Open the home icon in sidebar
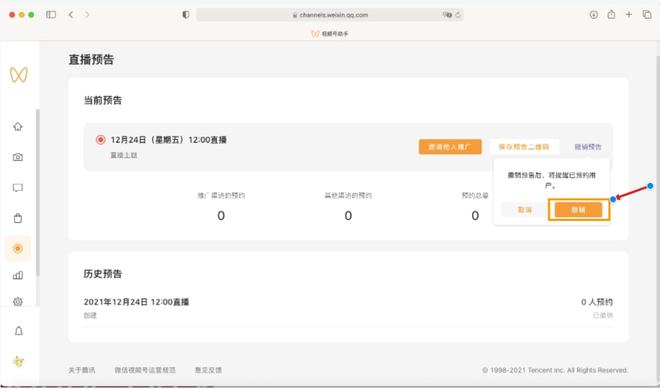Screen dimensions: 660x389 pyautogui.click(x=18, y=126)
